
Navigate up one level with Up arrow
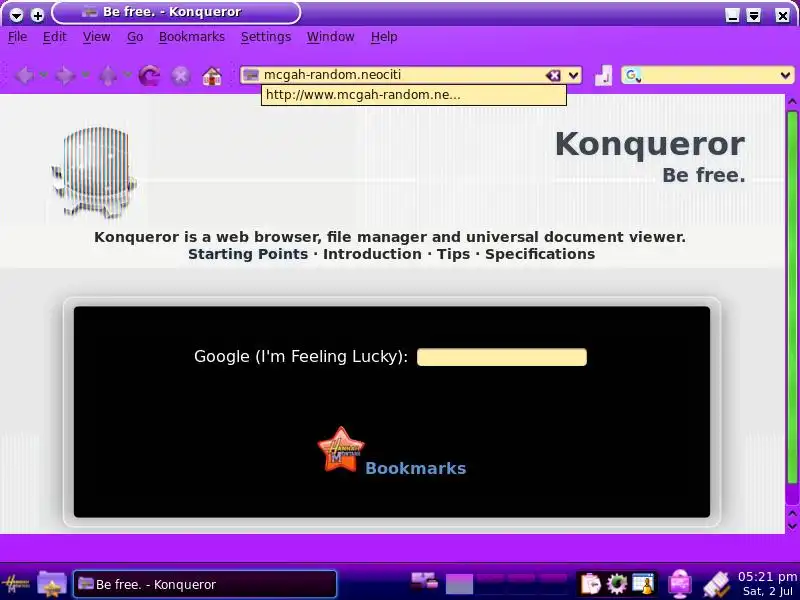[x=108, y=76]
